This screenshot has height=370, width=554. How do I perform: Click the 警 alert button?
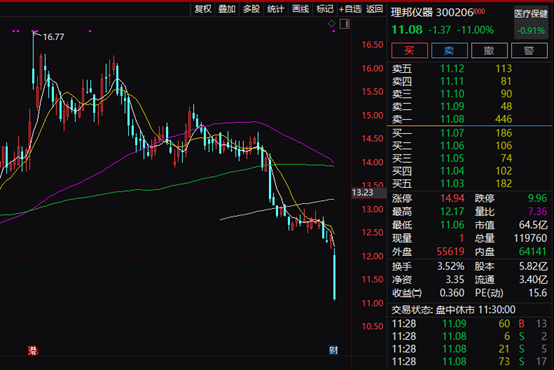[x=529, y=51]
